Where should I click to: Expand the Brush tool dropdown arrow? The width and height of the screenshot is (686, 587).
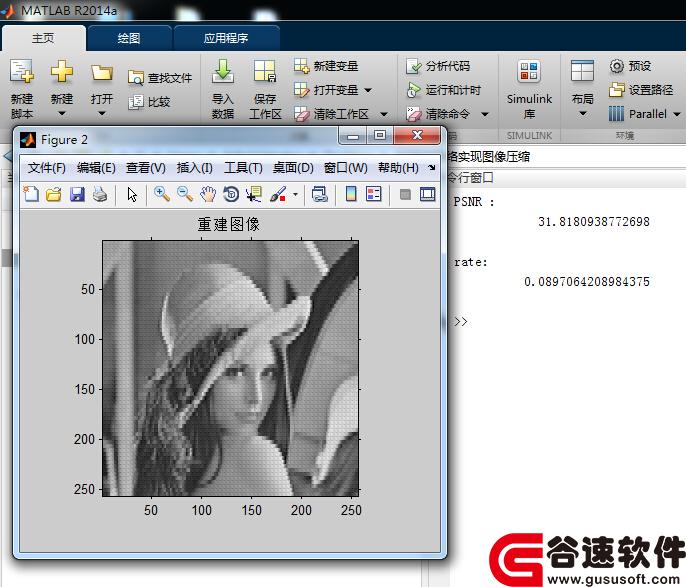(x=295, y=194)
